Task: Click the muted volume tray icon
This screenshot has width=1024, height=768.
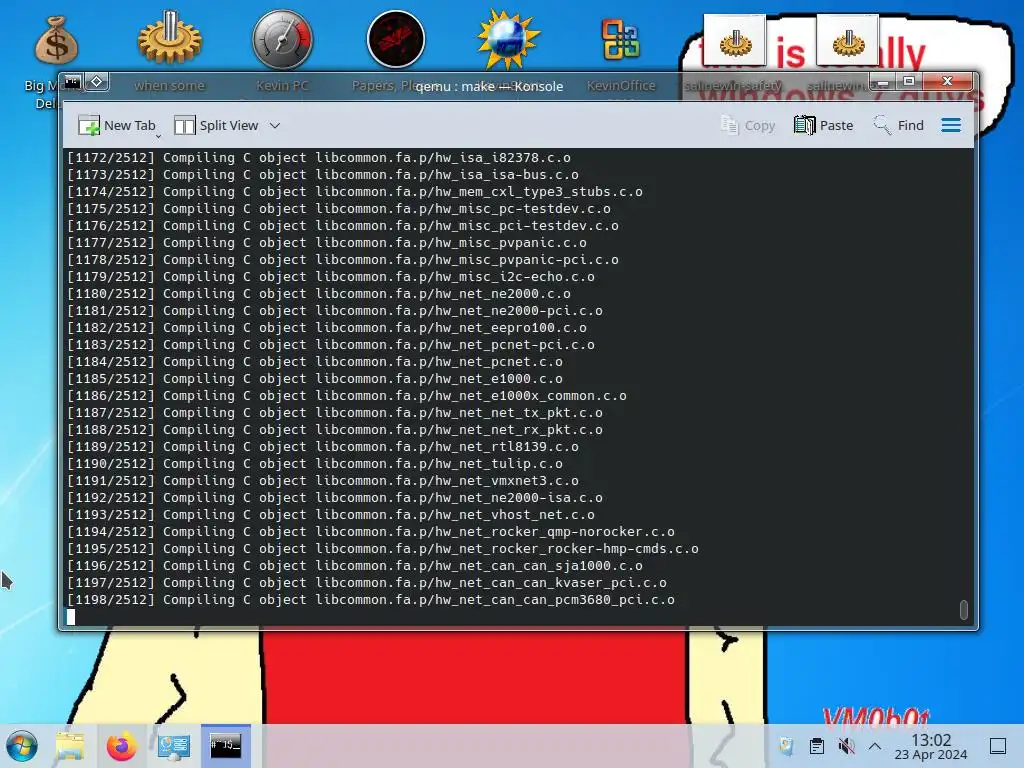Action: point(846,746)
